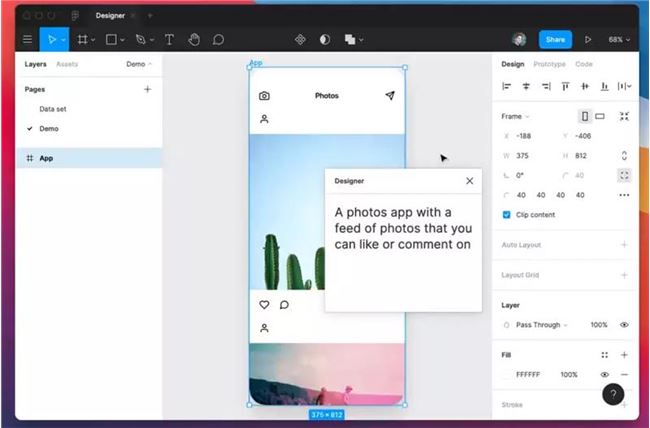Click the Share button
This screenshot has width=650, height=428.
pyautogui.click(x=555, y=39)
